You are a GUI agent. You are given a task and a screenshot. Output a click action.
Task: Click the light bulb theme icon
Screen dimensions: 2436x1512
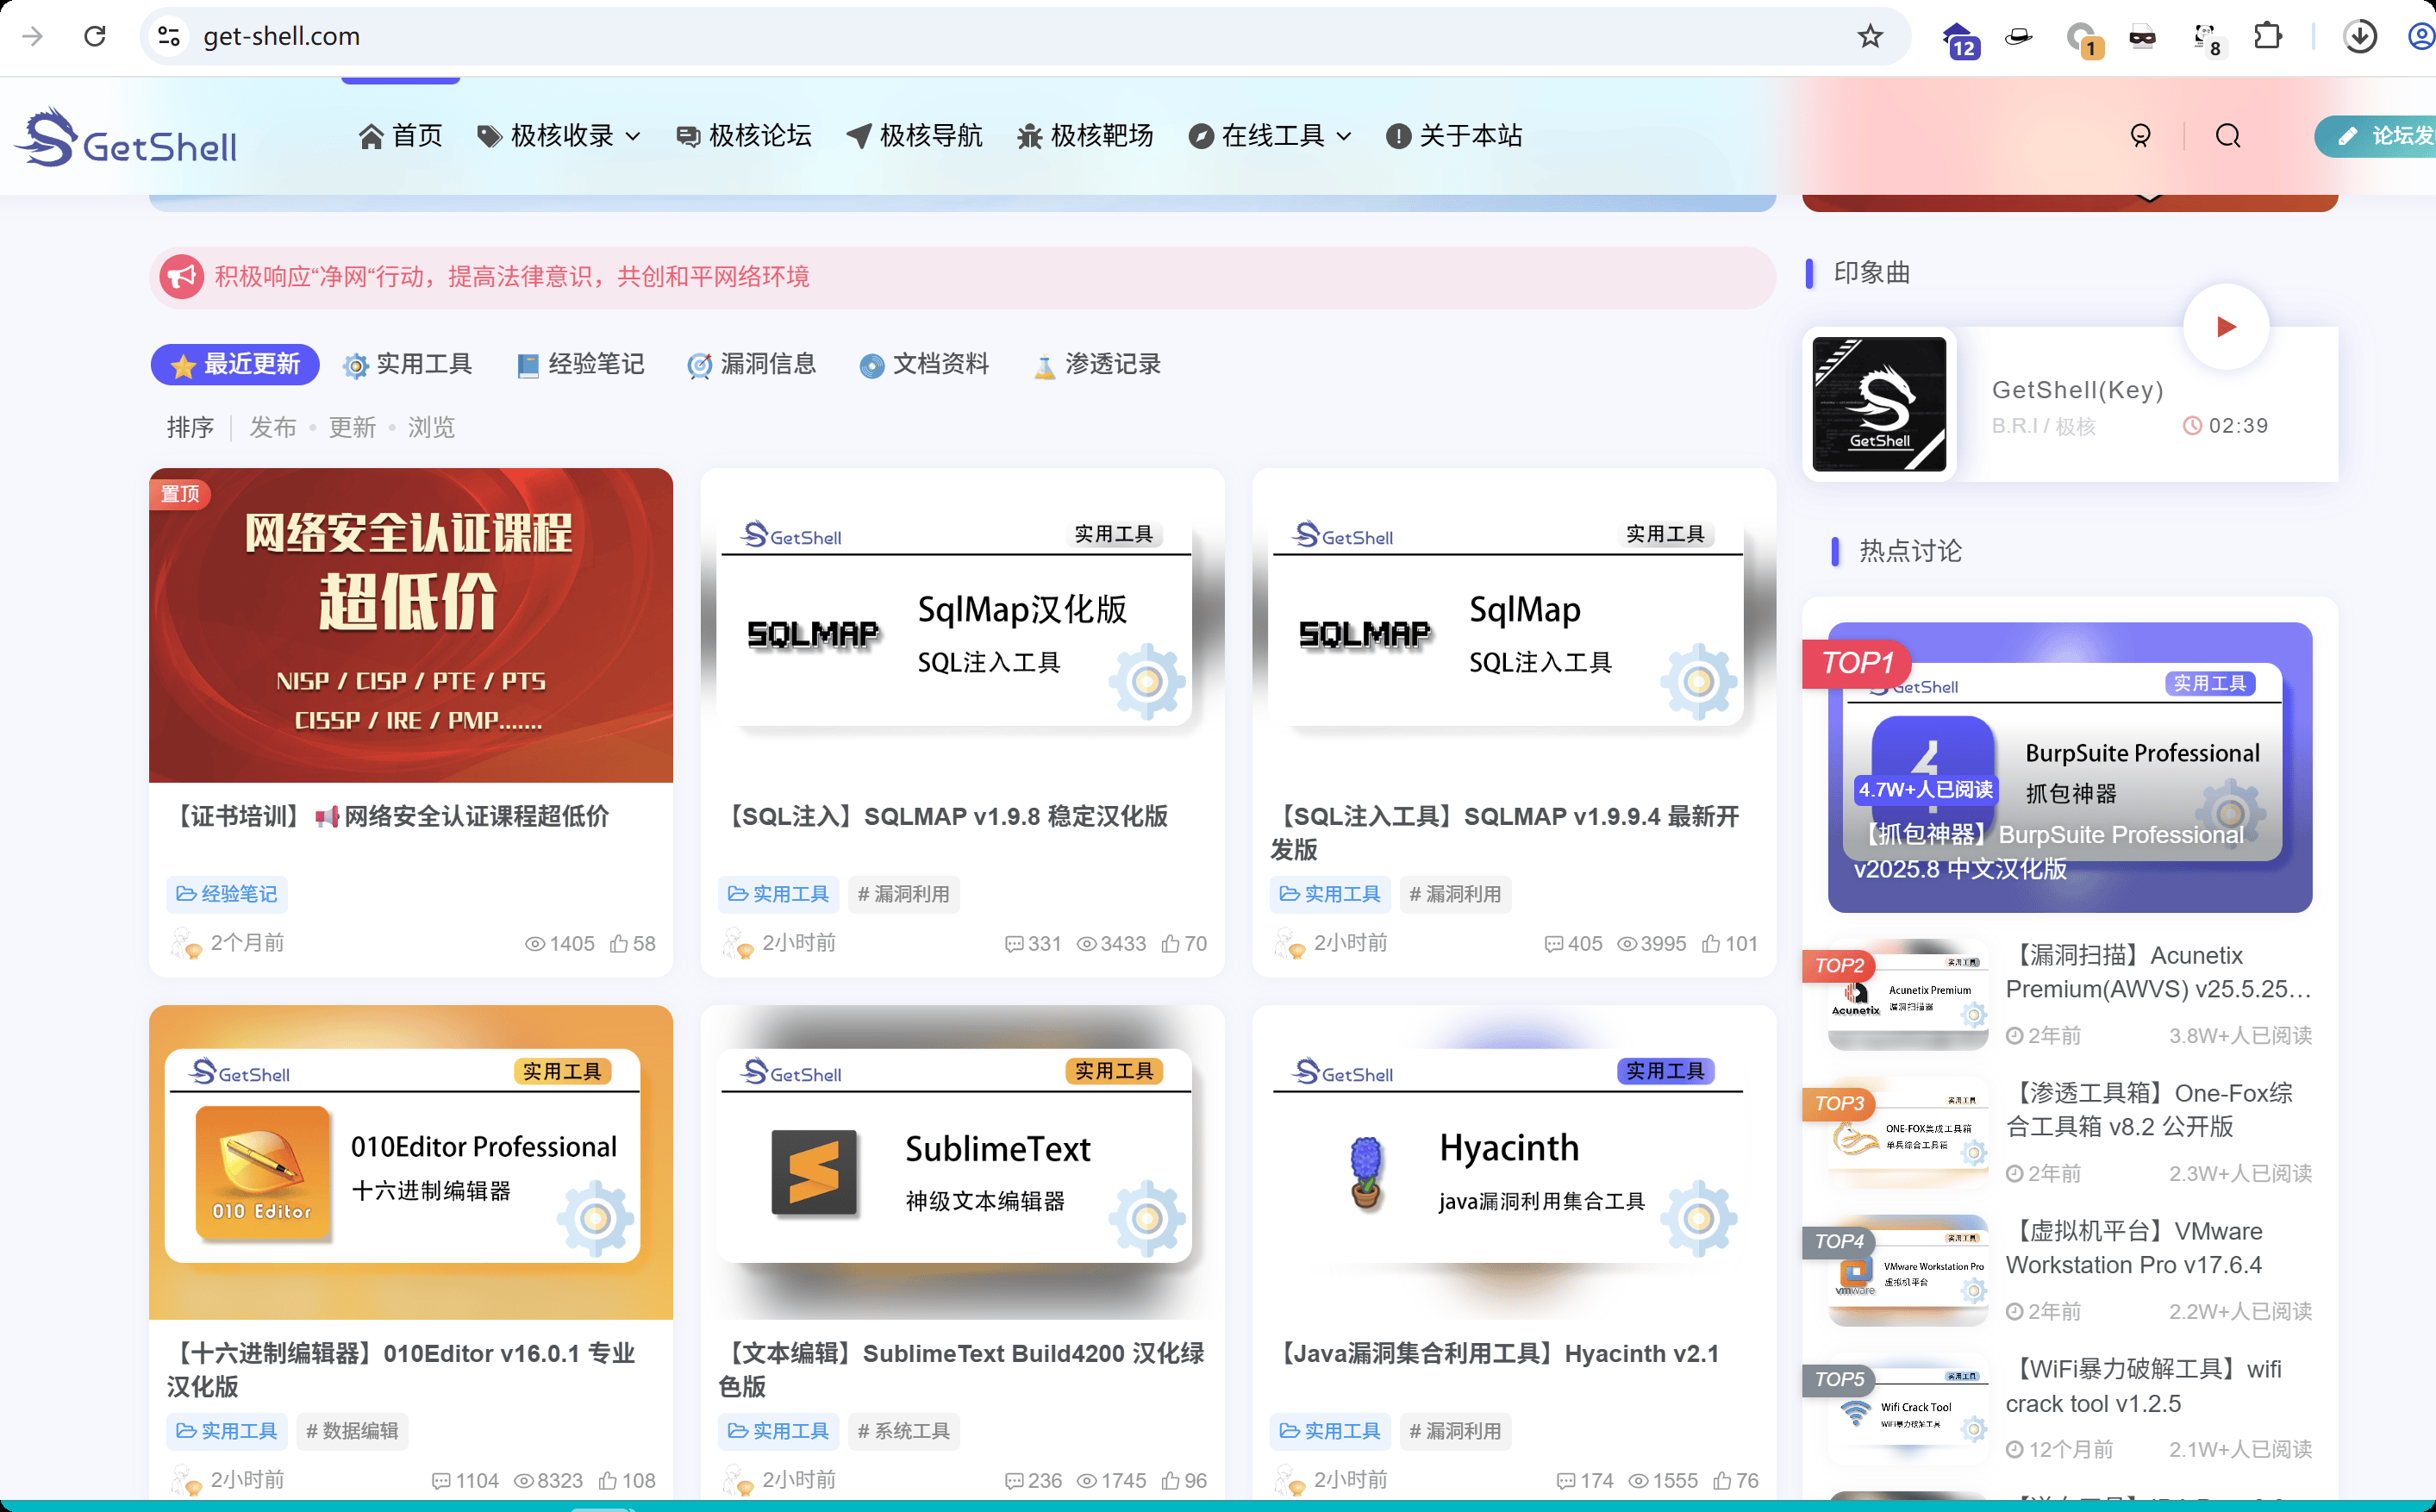click(2140, 136)
